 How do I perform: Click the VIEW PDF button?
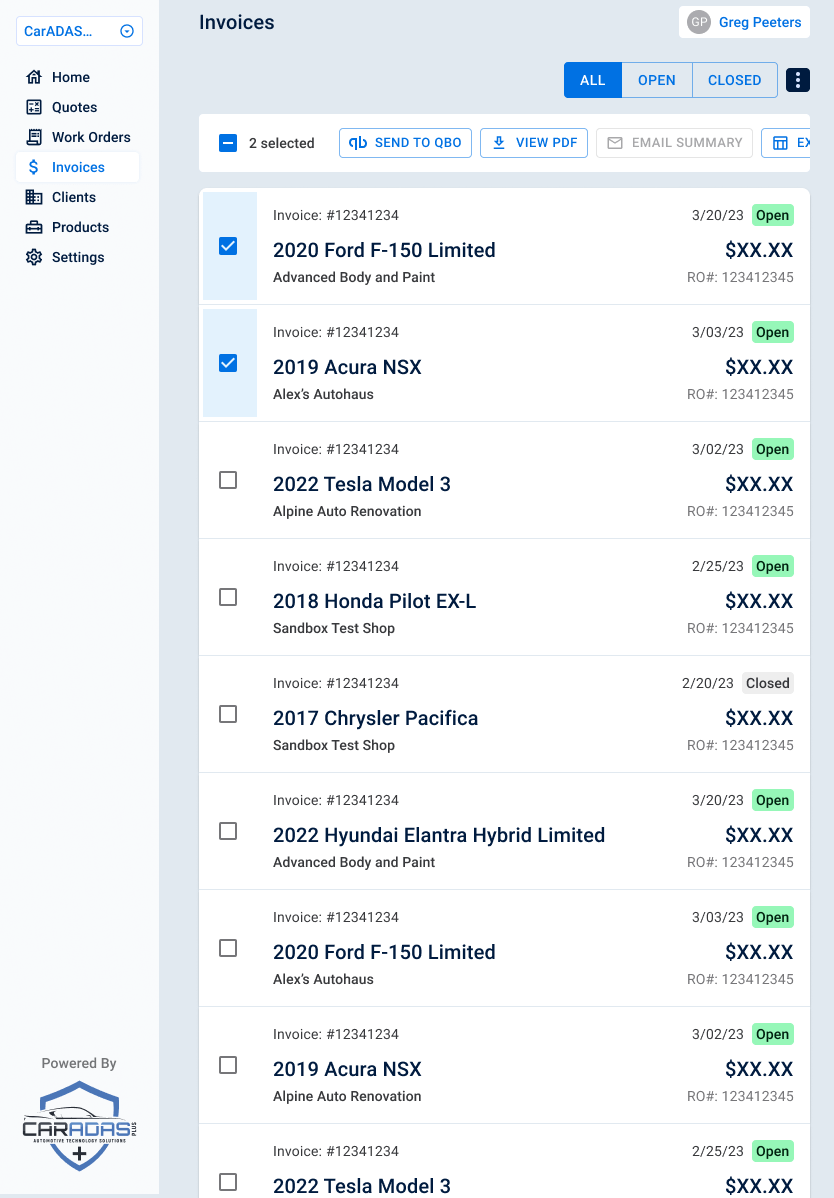[534, 143]
